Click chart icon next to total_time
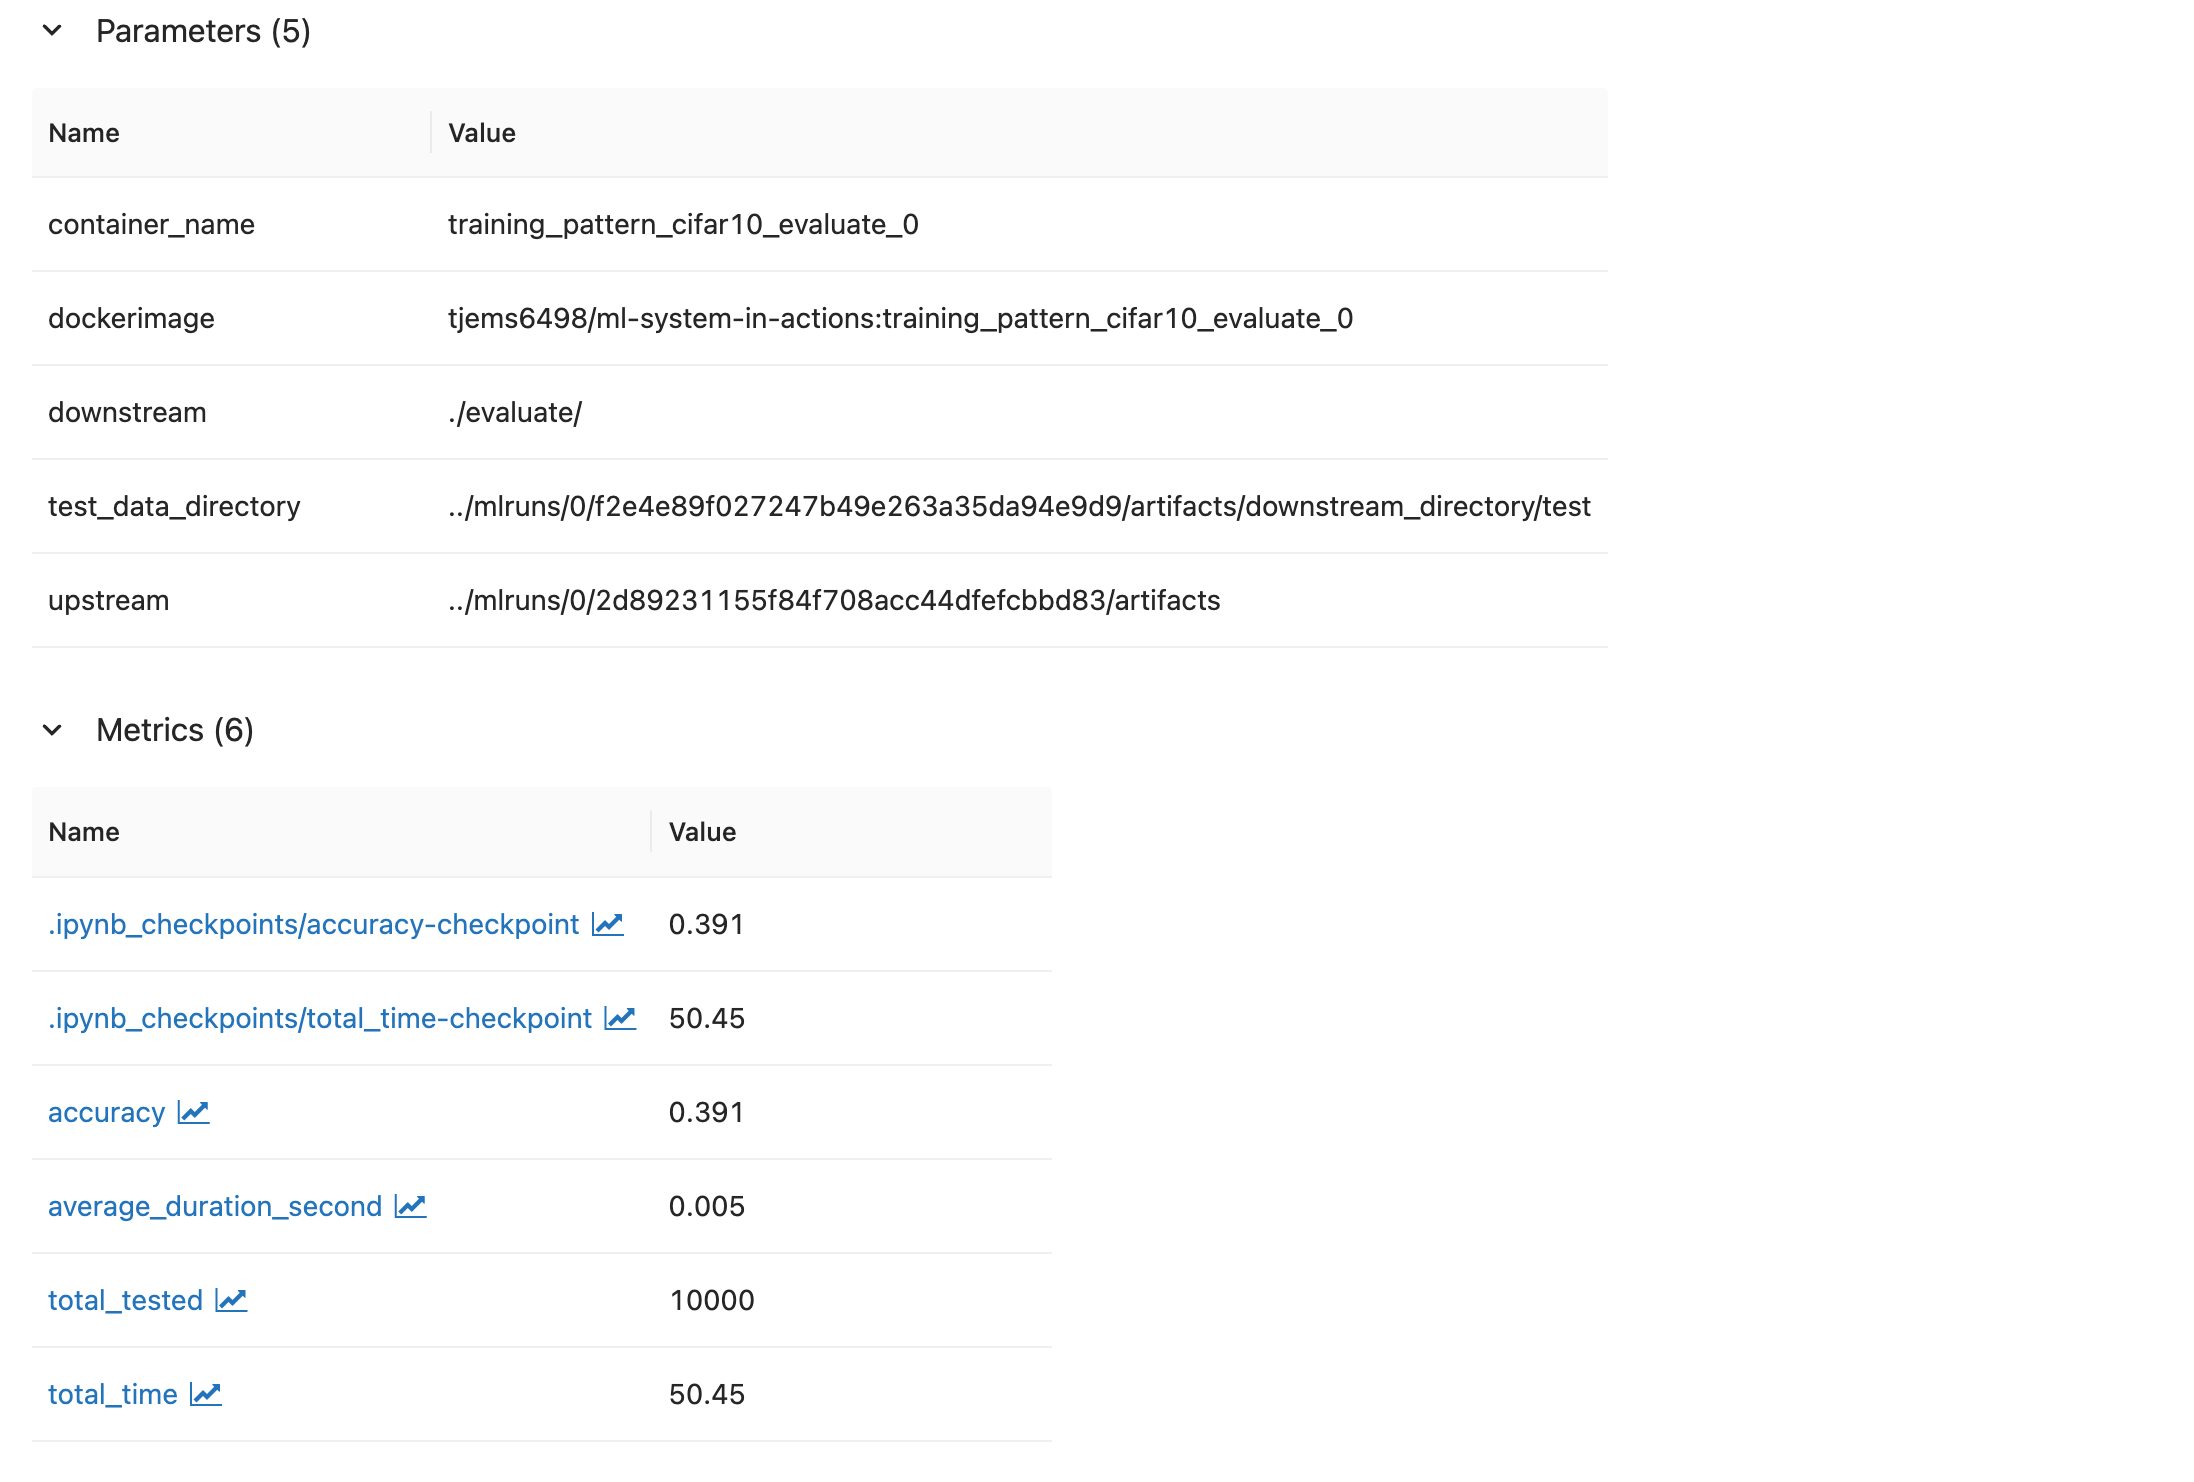 click(x=206, y=1394)
